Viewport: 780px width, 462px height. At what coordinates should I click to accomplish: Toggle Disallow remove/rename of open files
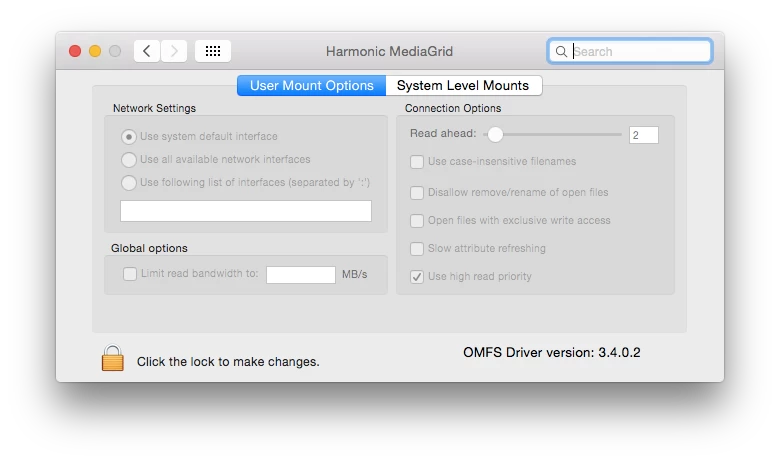[417, 192]
